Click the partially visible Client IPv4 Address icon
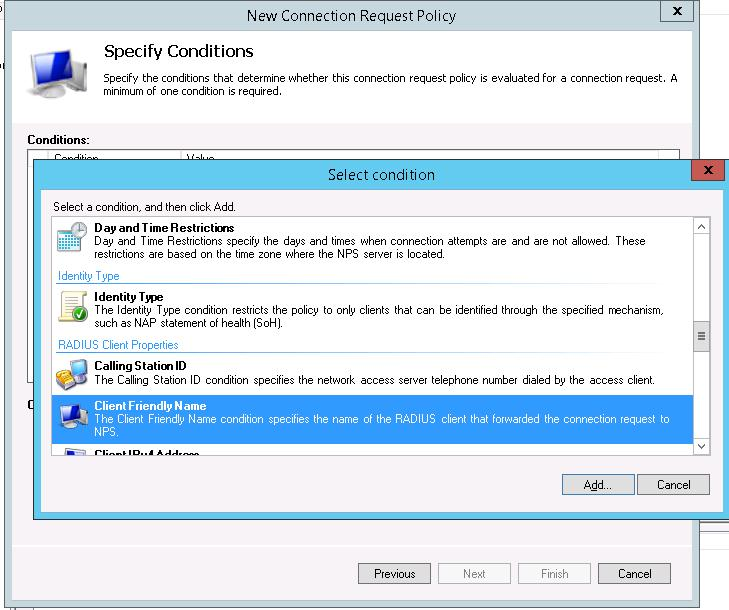729x610 pixels. (72, 453)
